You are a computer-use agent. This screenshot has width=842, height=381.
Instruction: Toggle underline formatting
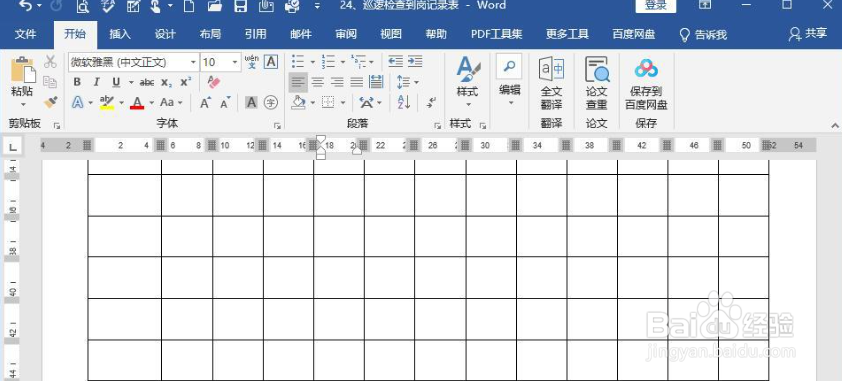(116, 82)
